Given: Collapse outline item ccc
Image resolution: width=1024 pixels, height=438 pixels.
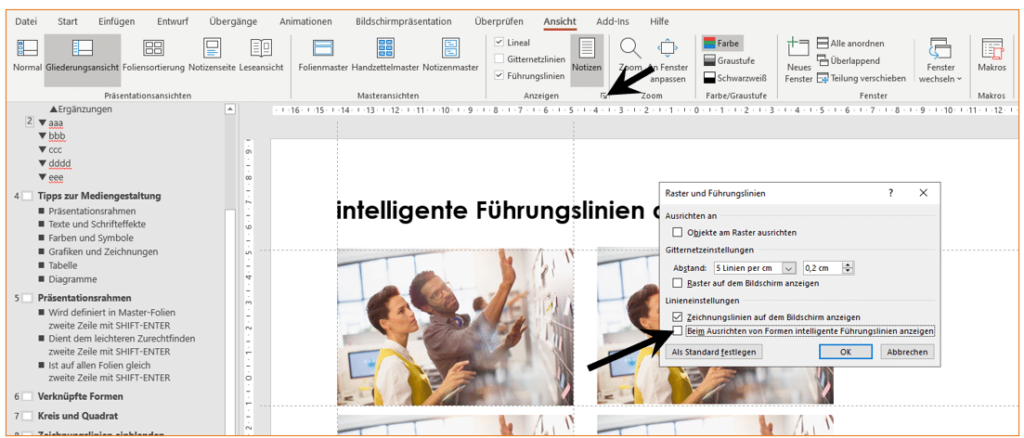Looking at the screenshot, I should tap(42, 149).
